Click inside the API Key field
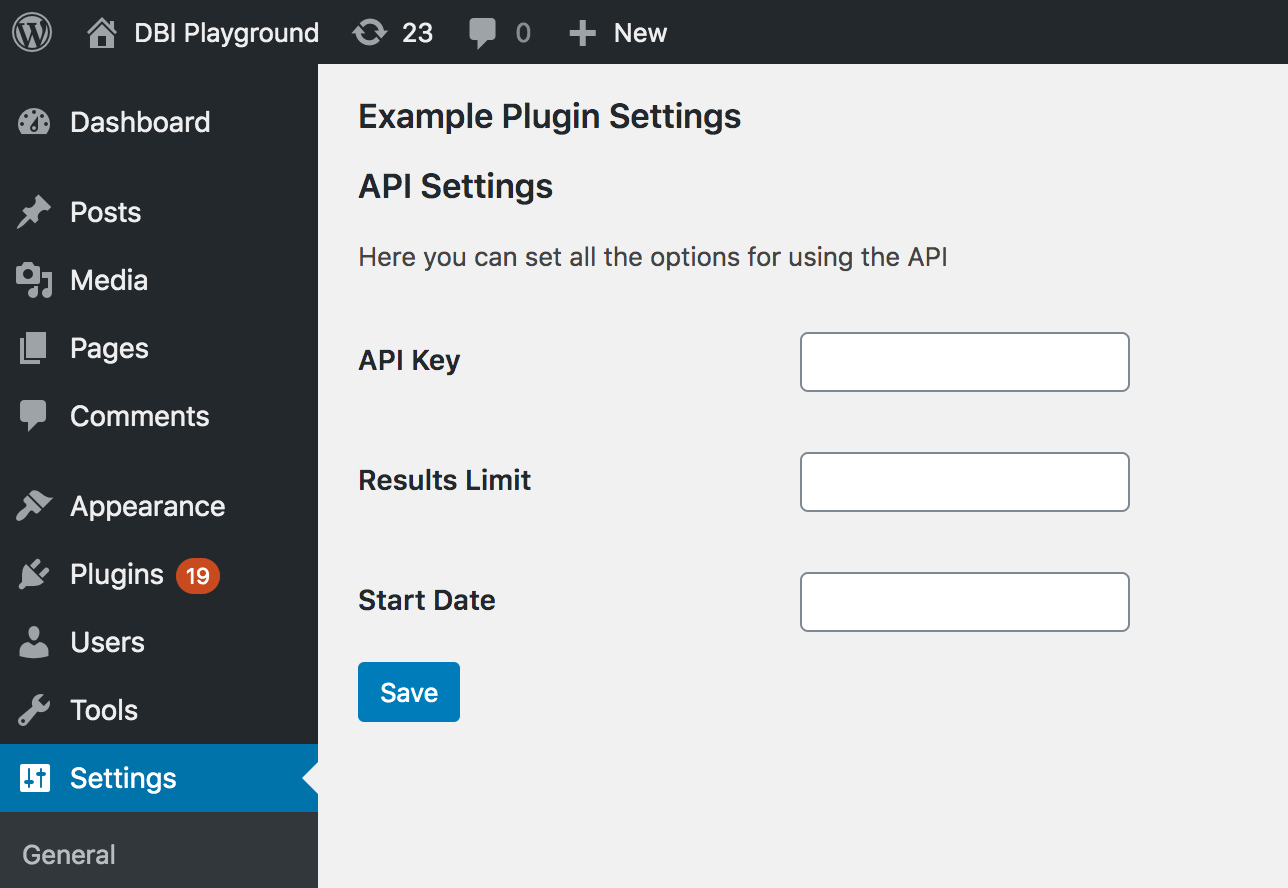Screen dimensions: 1288x888 [963, 362]
